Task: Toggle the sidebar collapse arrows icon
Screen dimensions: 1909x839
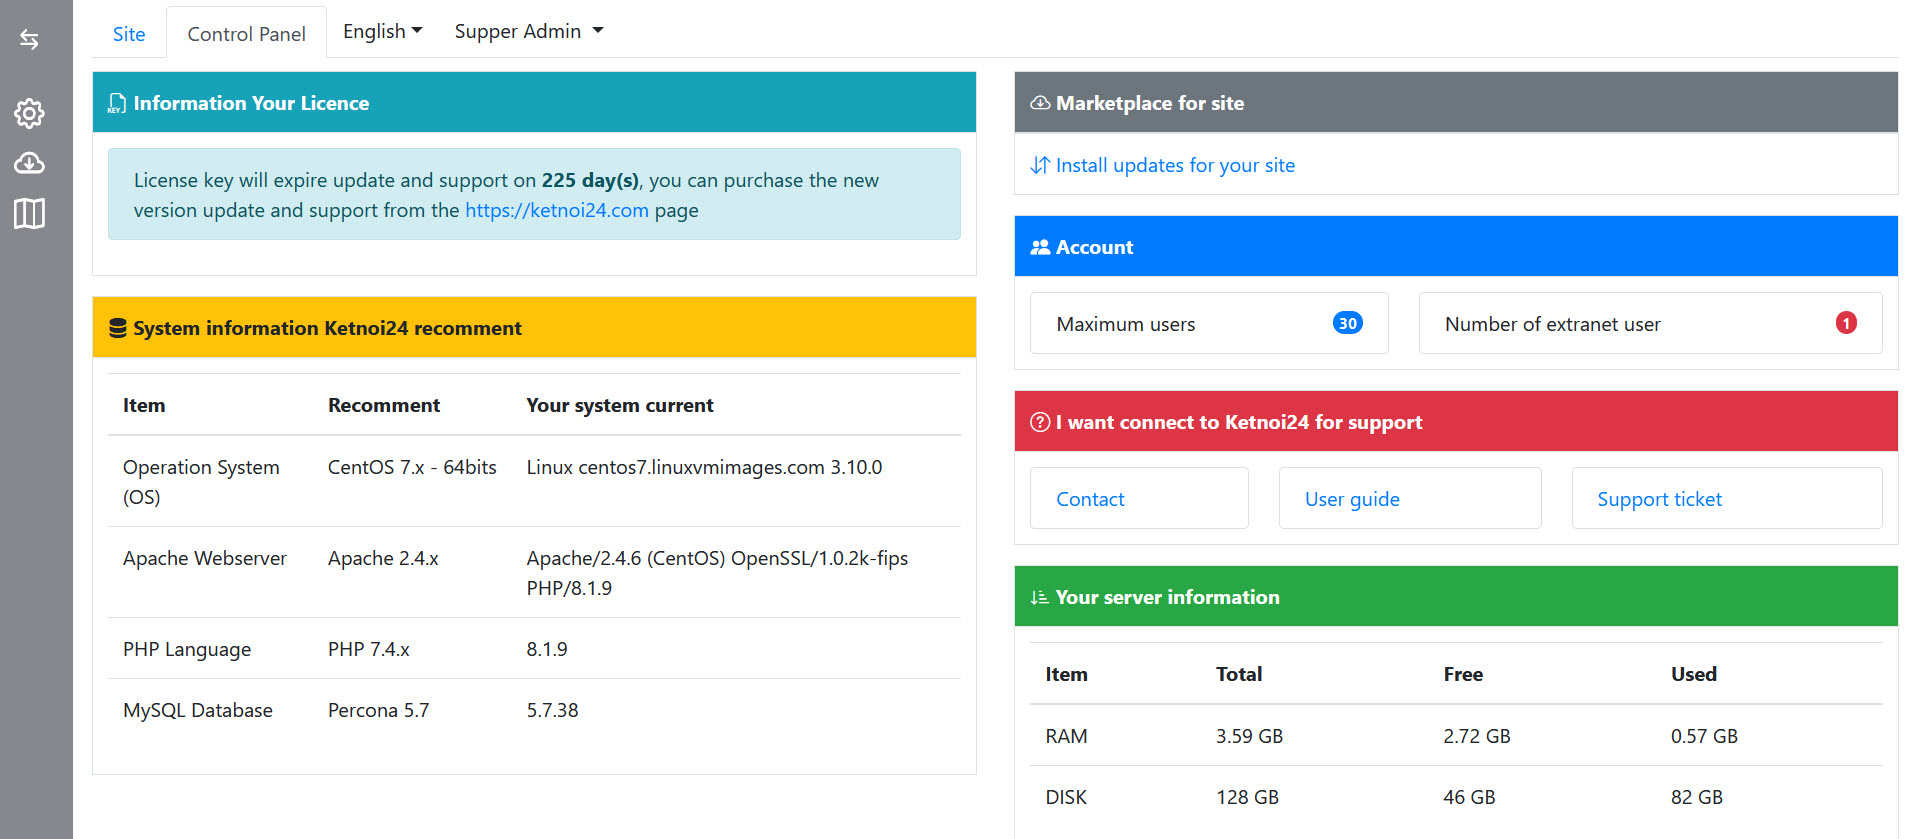Action: 29,39
